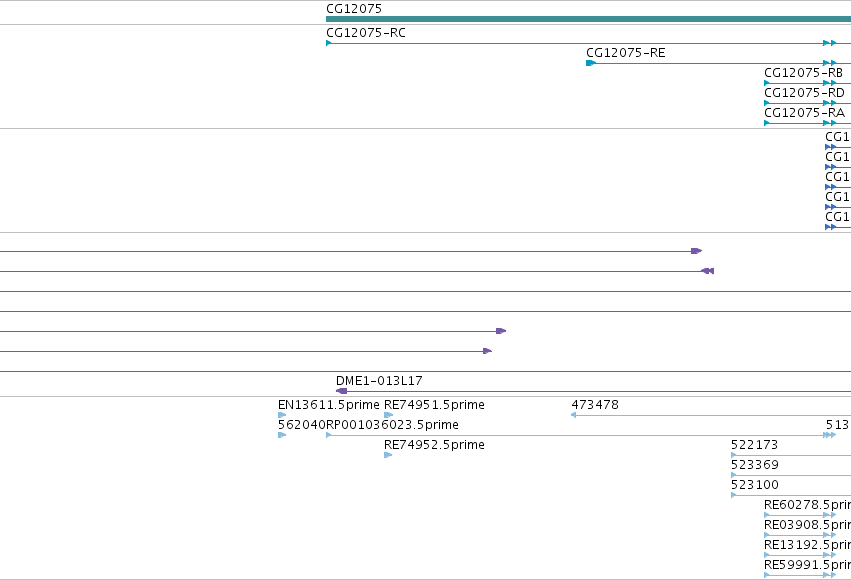Click the CG12075-RE transcript label
Screen dimensions: 851x580
(626, 53)
